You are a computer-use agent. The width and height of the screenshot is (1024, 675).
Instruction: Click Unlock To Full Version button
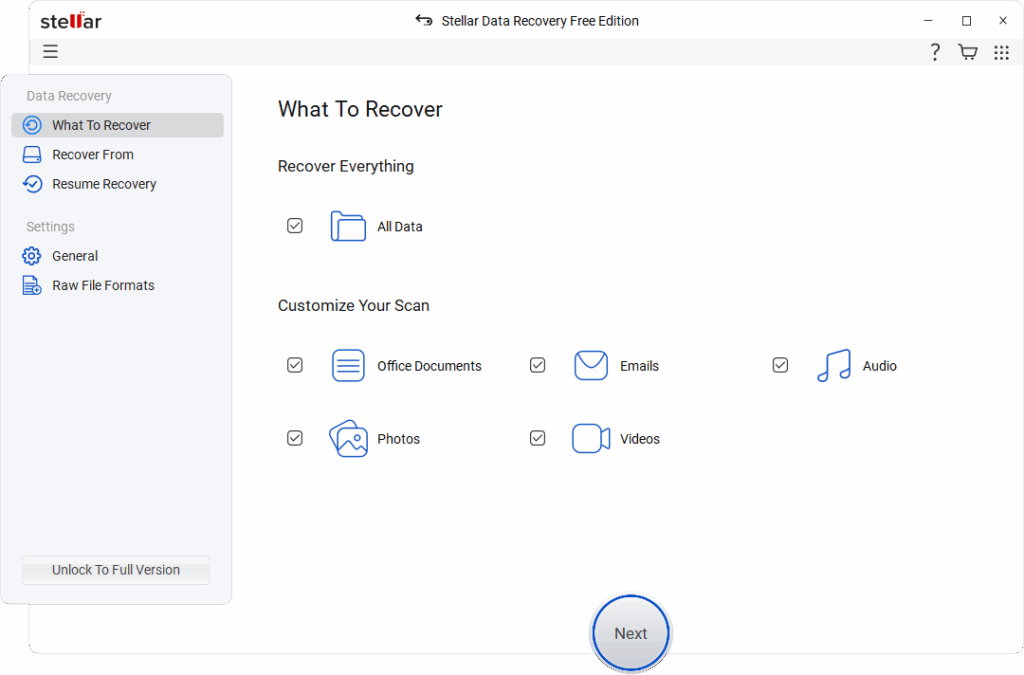tap(116, 570)
